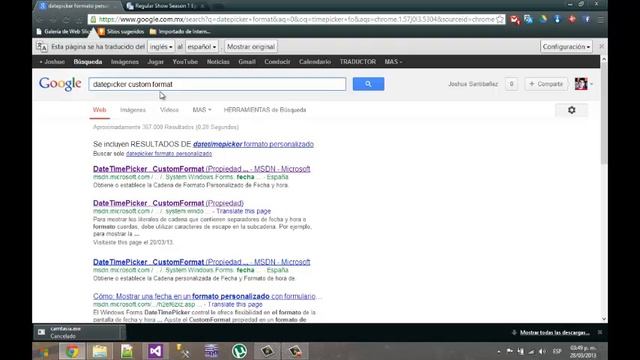Image resolution: width=640 pixels, height=360 pixels.
Task: Open Chrome from the taskbar
Action: (72, 351)
